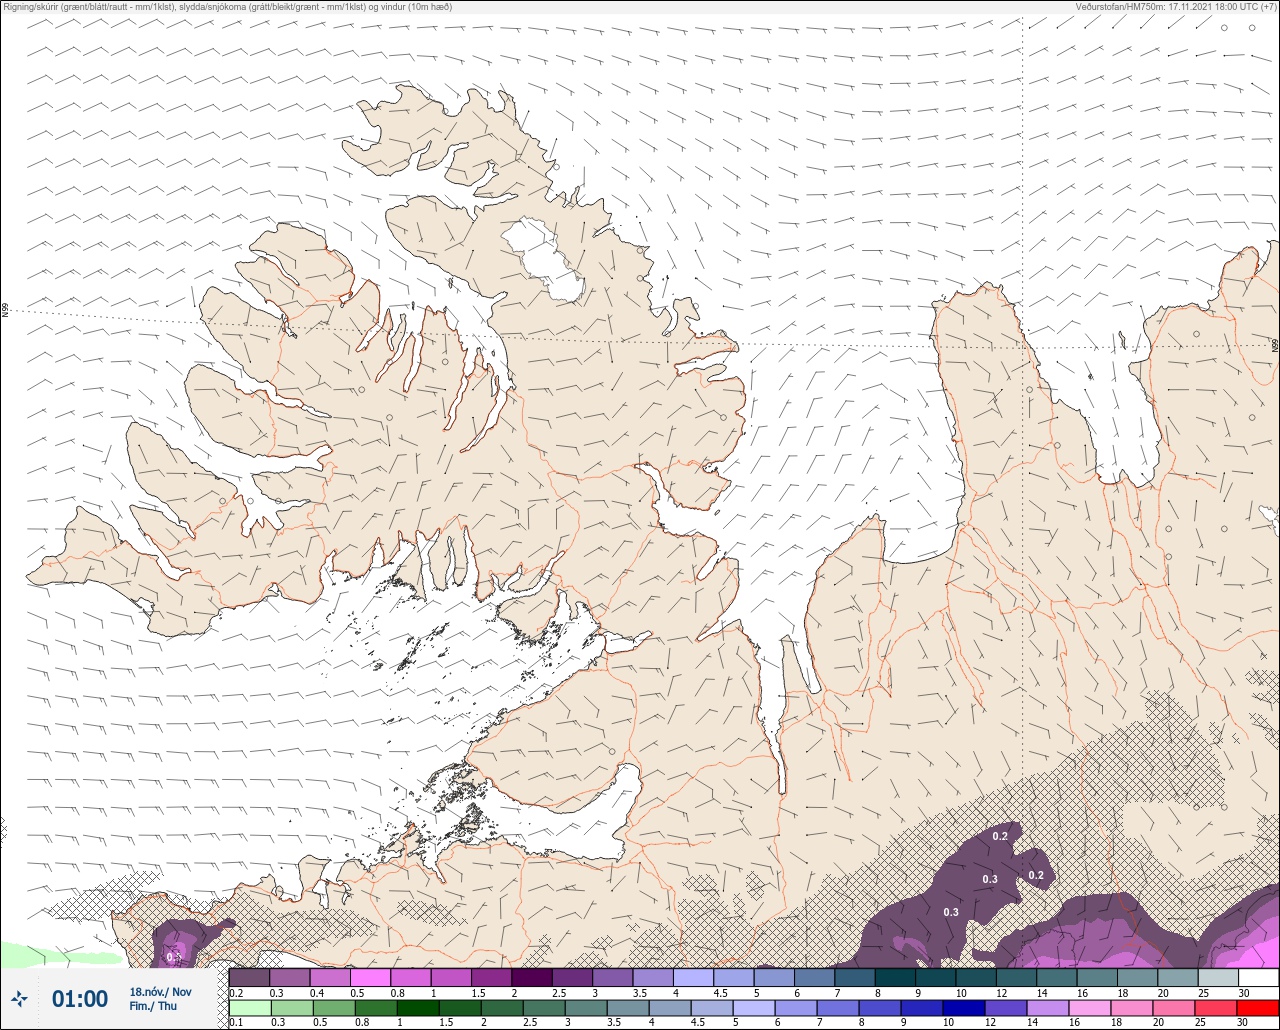
Task: Select the upper legend swatch between 4 and 4.5
Action: 693,977
